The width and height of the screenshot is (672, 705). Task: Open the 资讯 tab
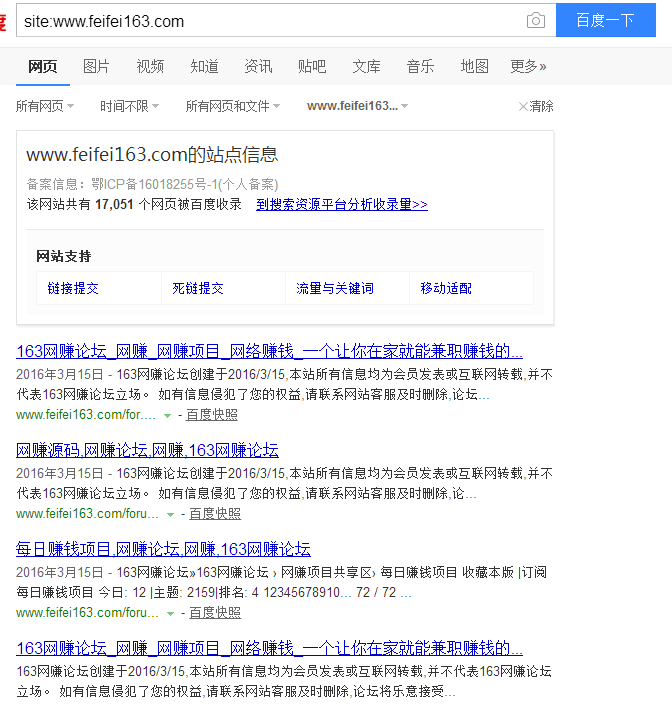click(258, 67)
